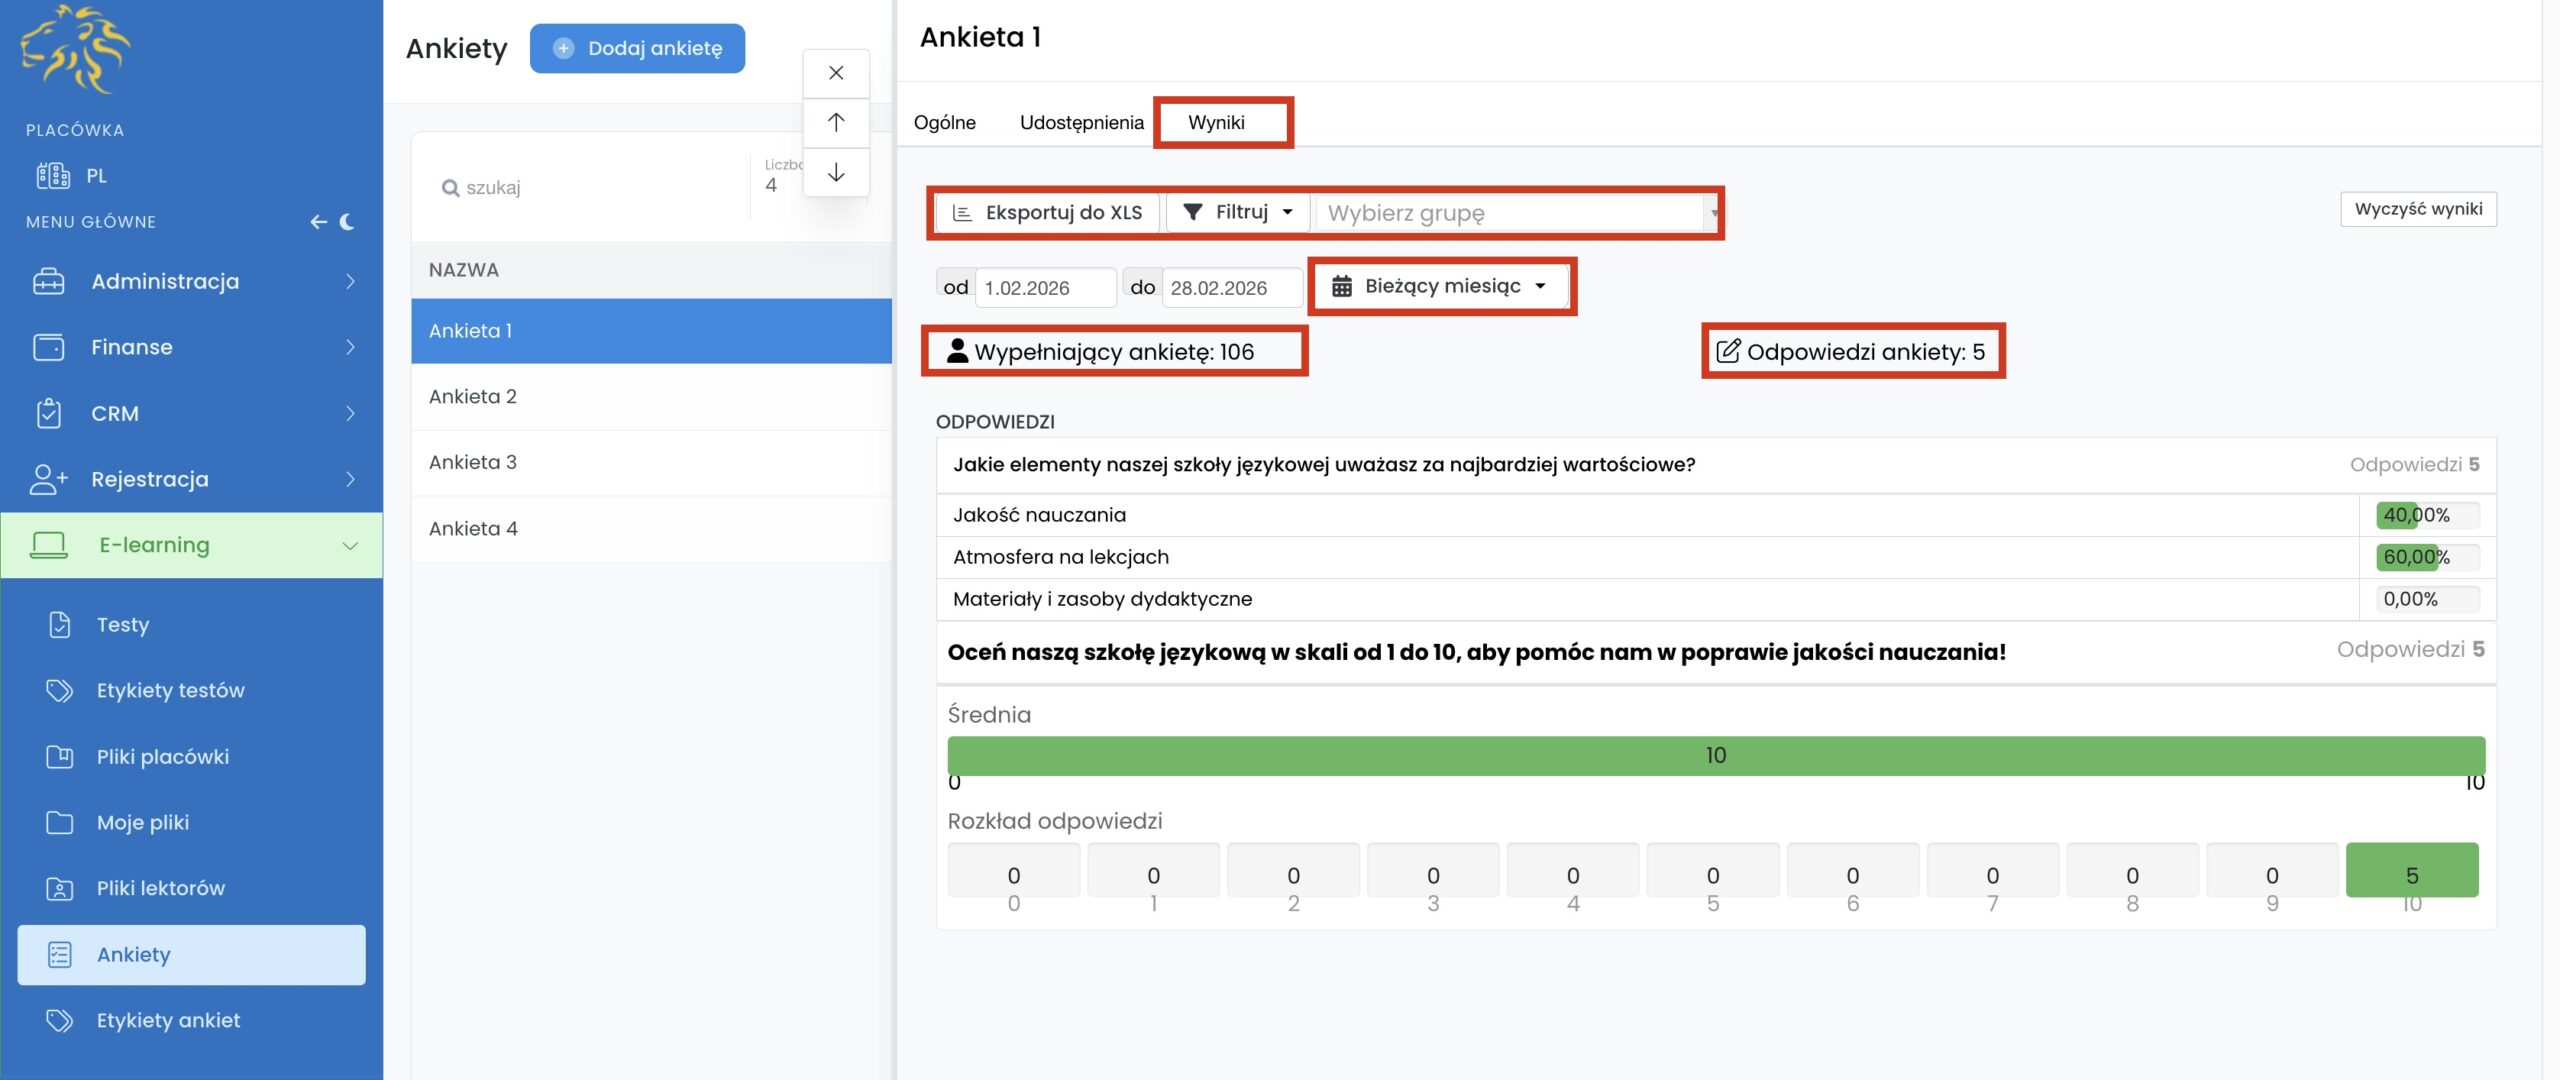
Task: Expand the Administracja menu
Action: click(165, 282)
